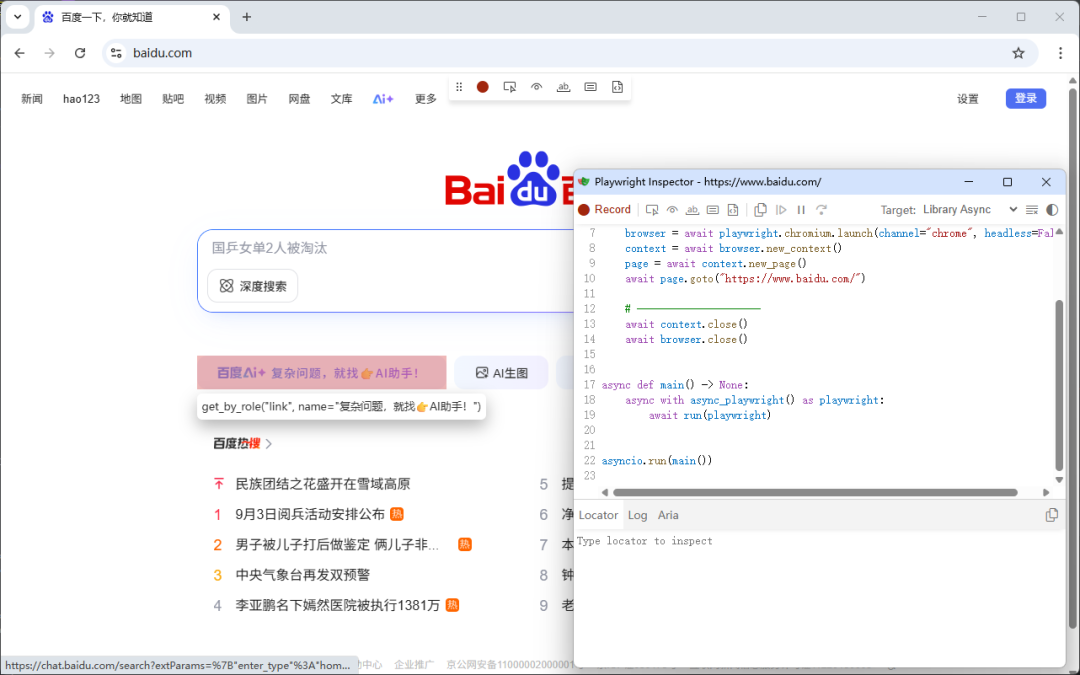The image size is (1080, 675).
Task: Open the 视频 link
Action: [215, 99]
